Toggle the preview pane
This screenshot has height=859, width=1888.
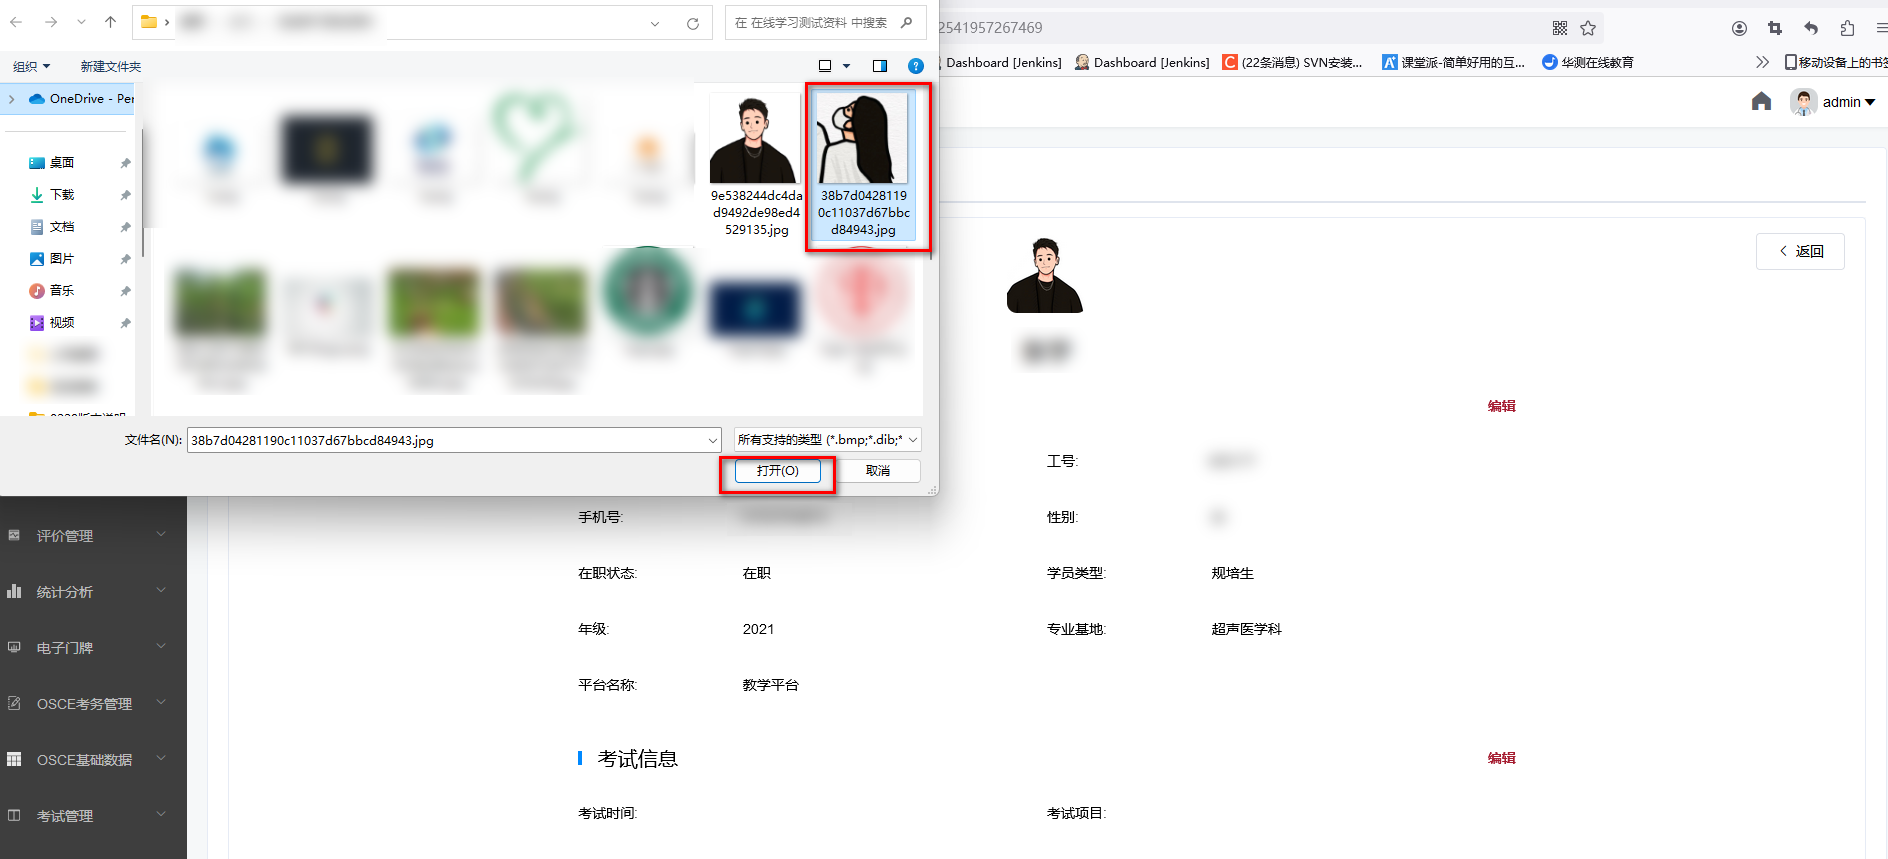[880, 66]
